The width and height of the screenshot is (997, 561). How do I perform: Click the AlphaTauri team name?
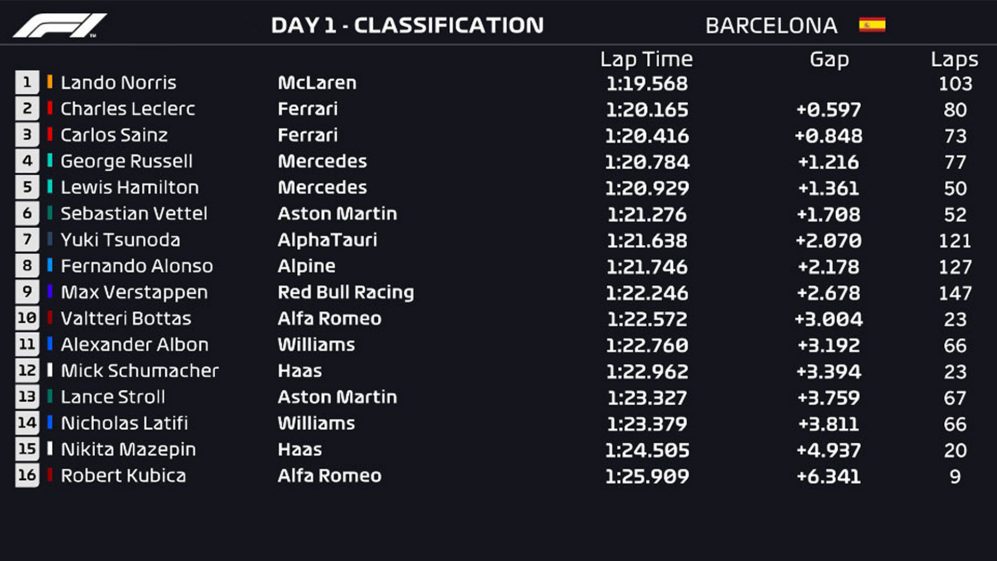pos(327,240)
